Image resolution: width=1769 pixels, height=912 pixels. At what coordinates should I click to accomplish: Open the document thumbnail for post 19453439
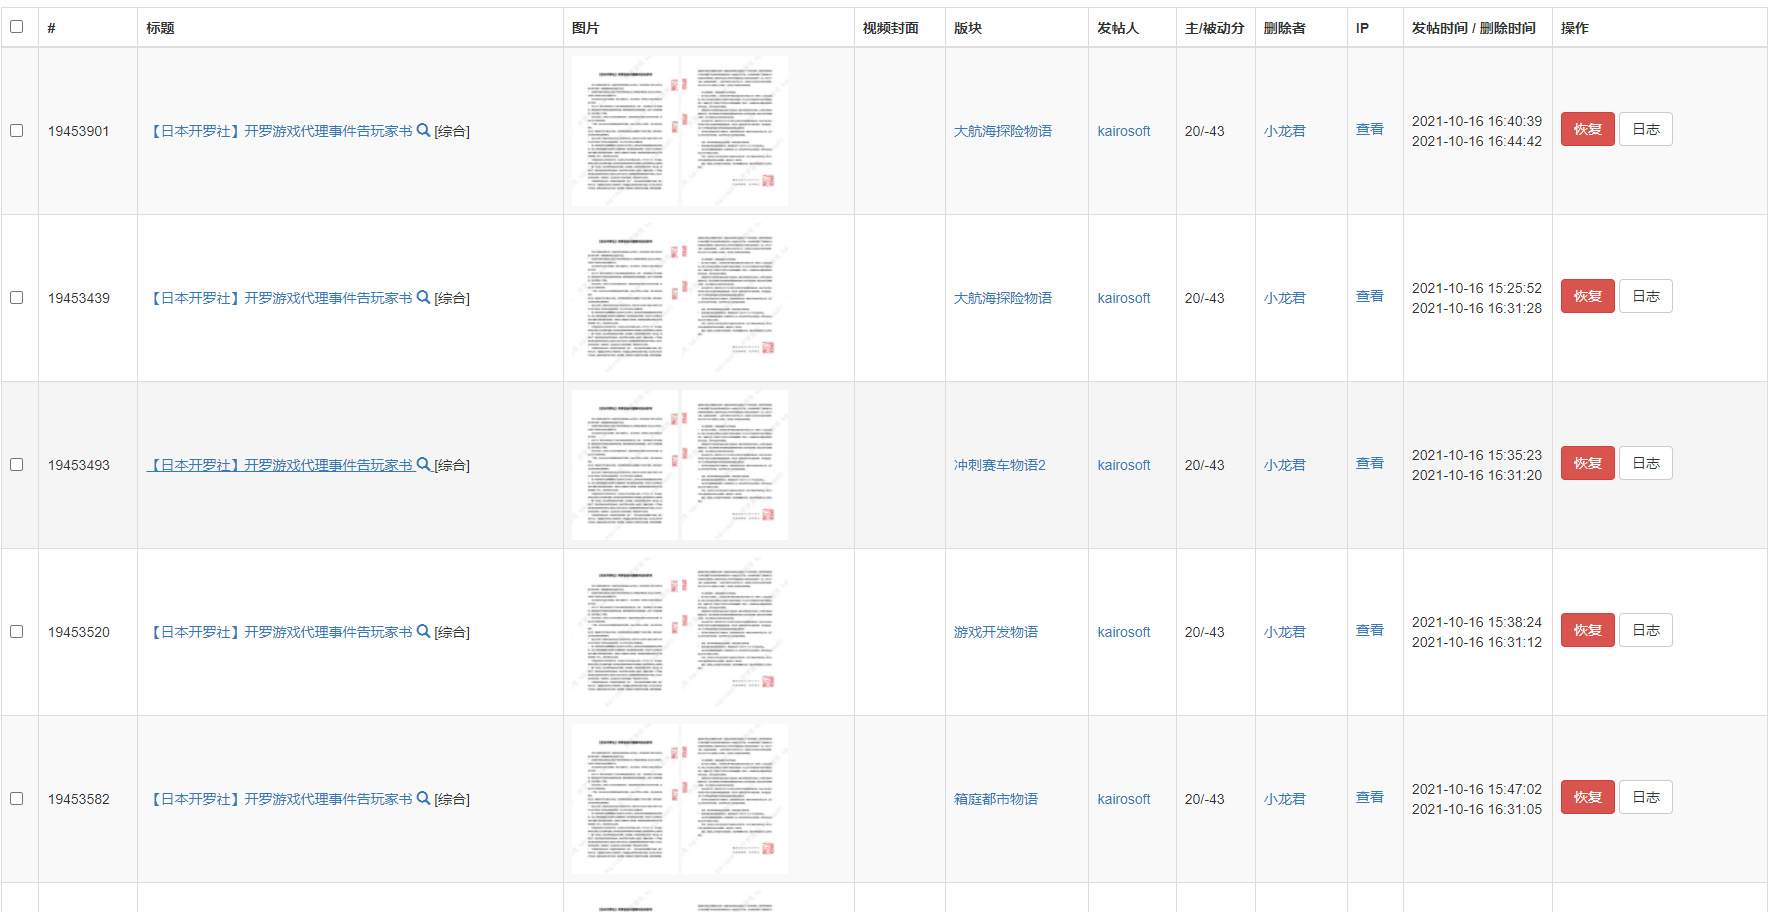click(680, 298)
